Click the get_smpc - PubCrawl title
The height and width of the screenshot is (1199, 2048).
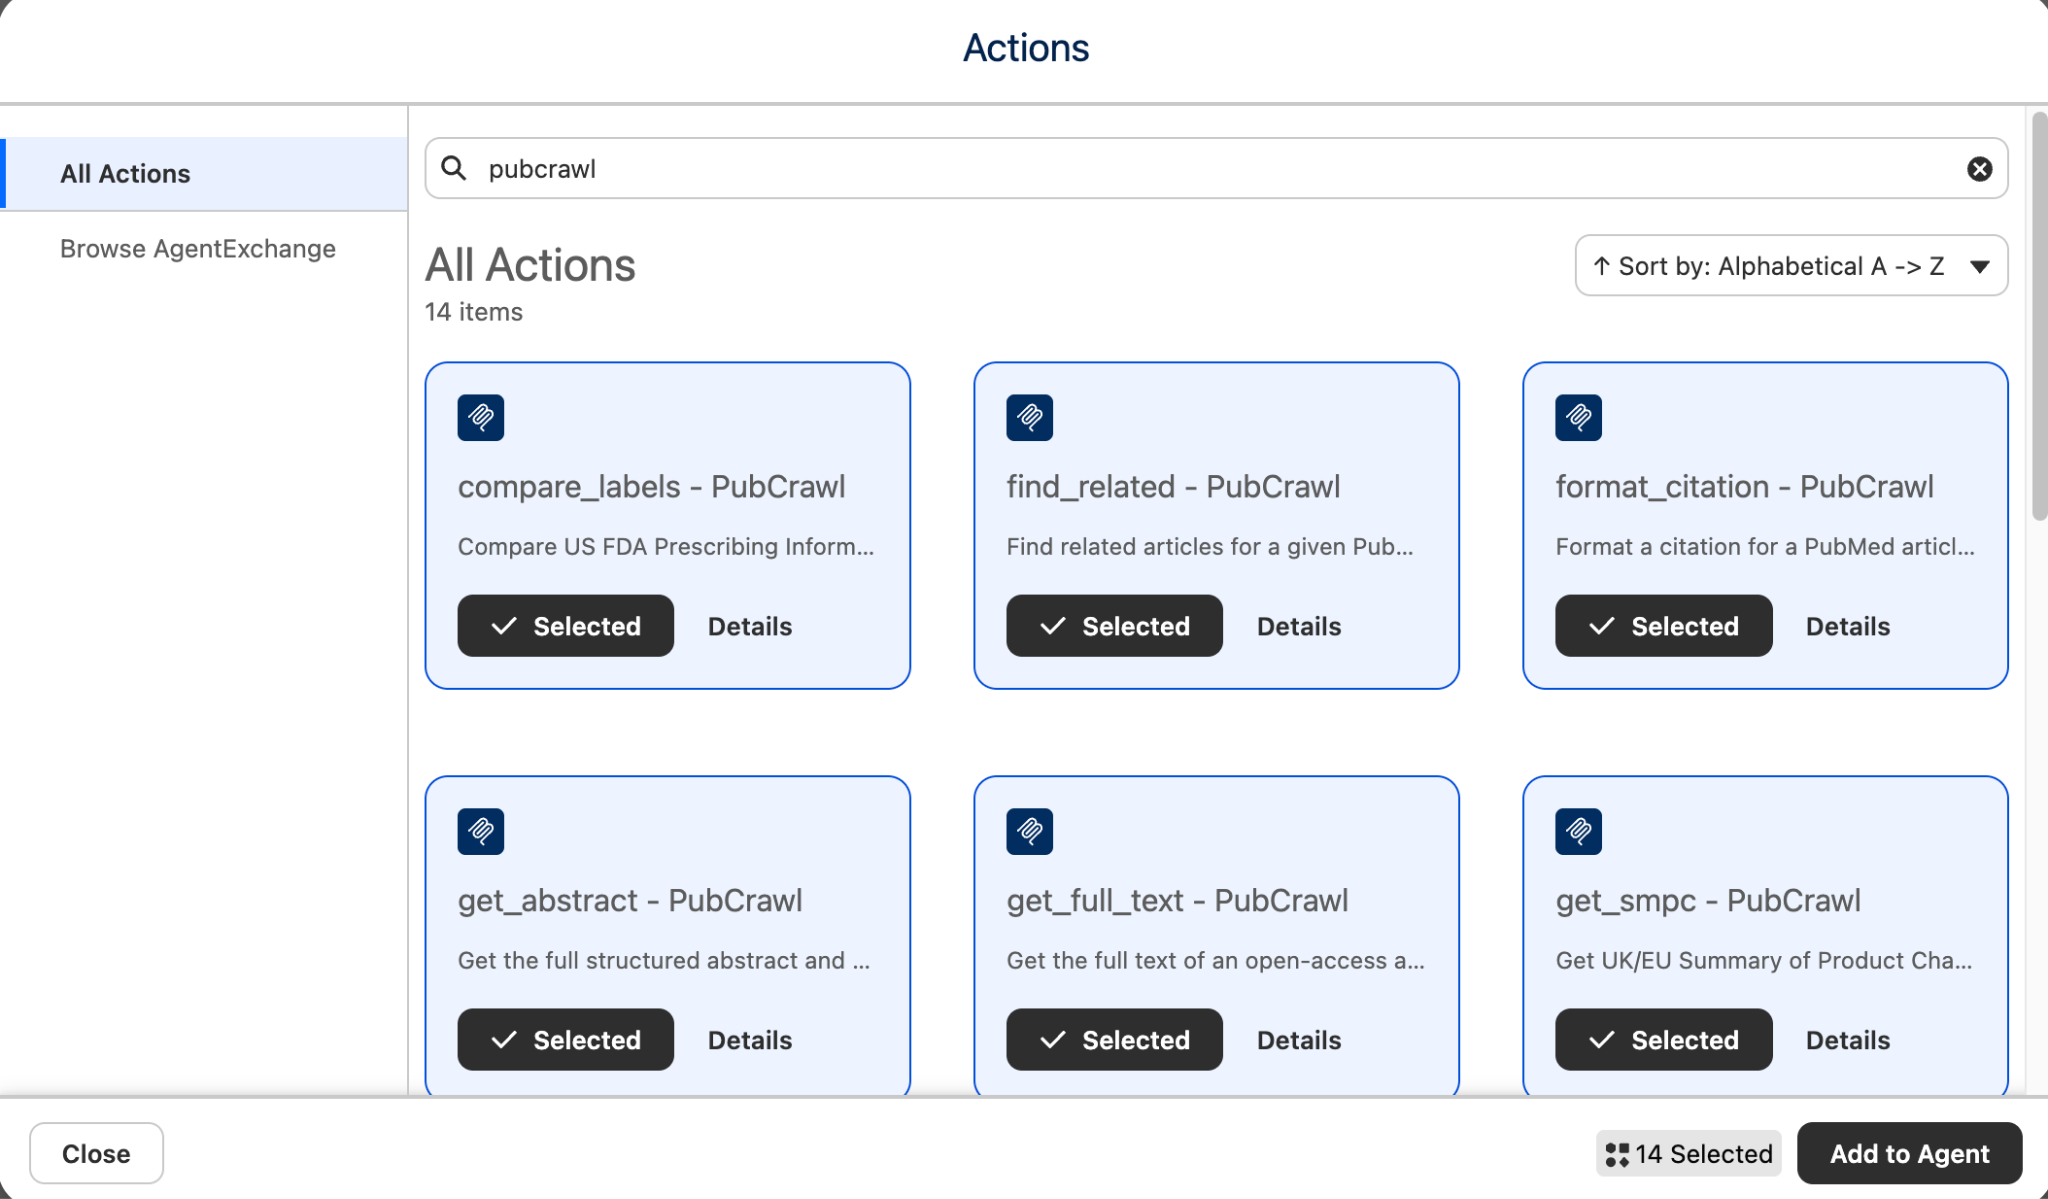[x=1708, y=901]
